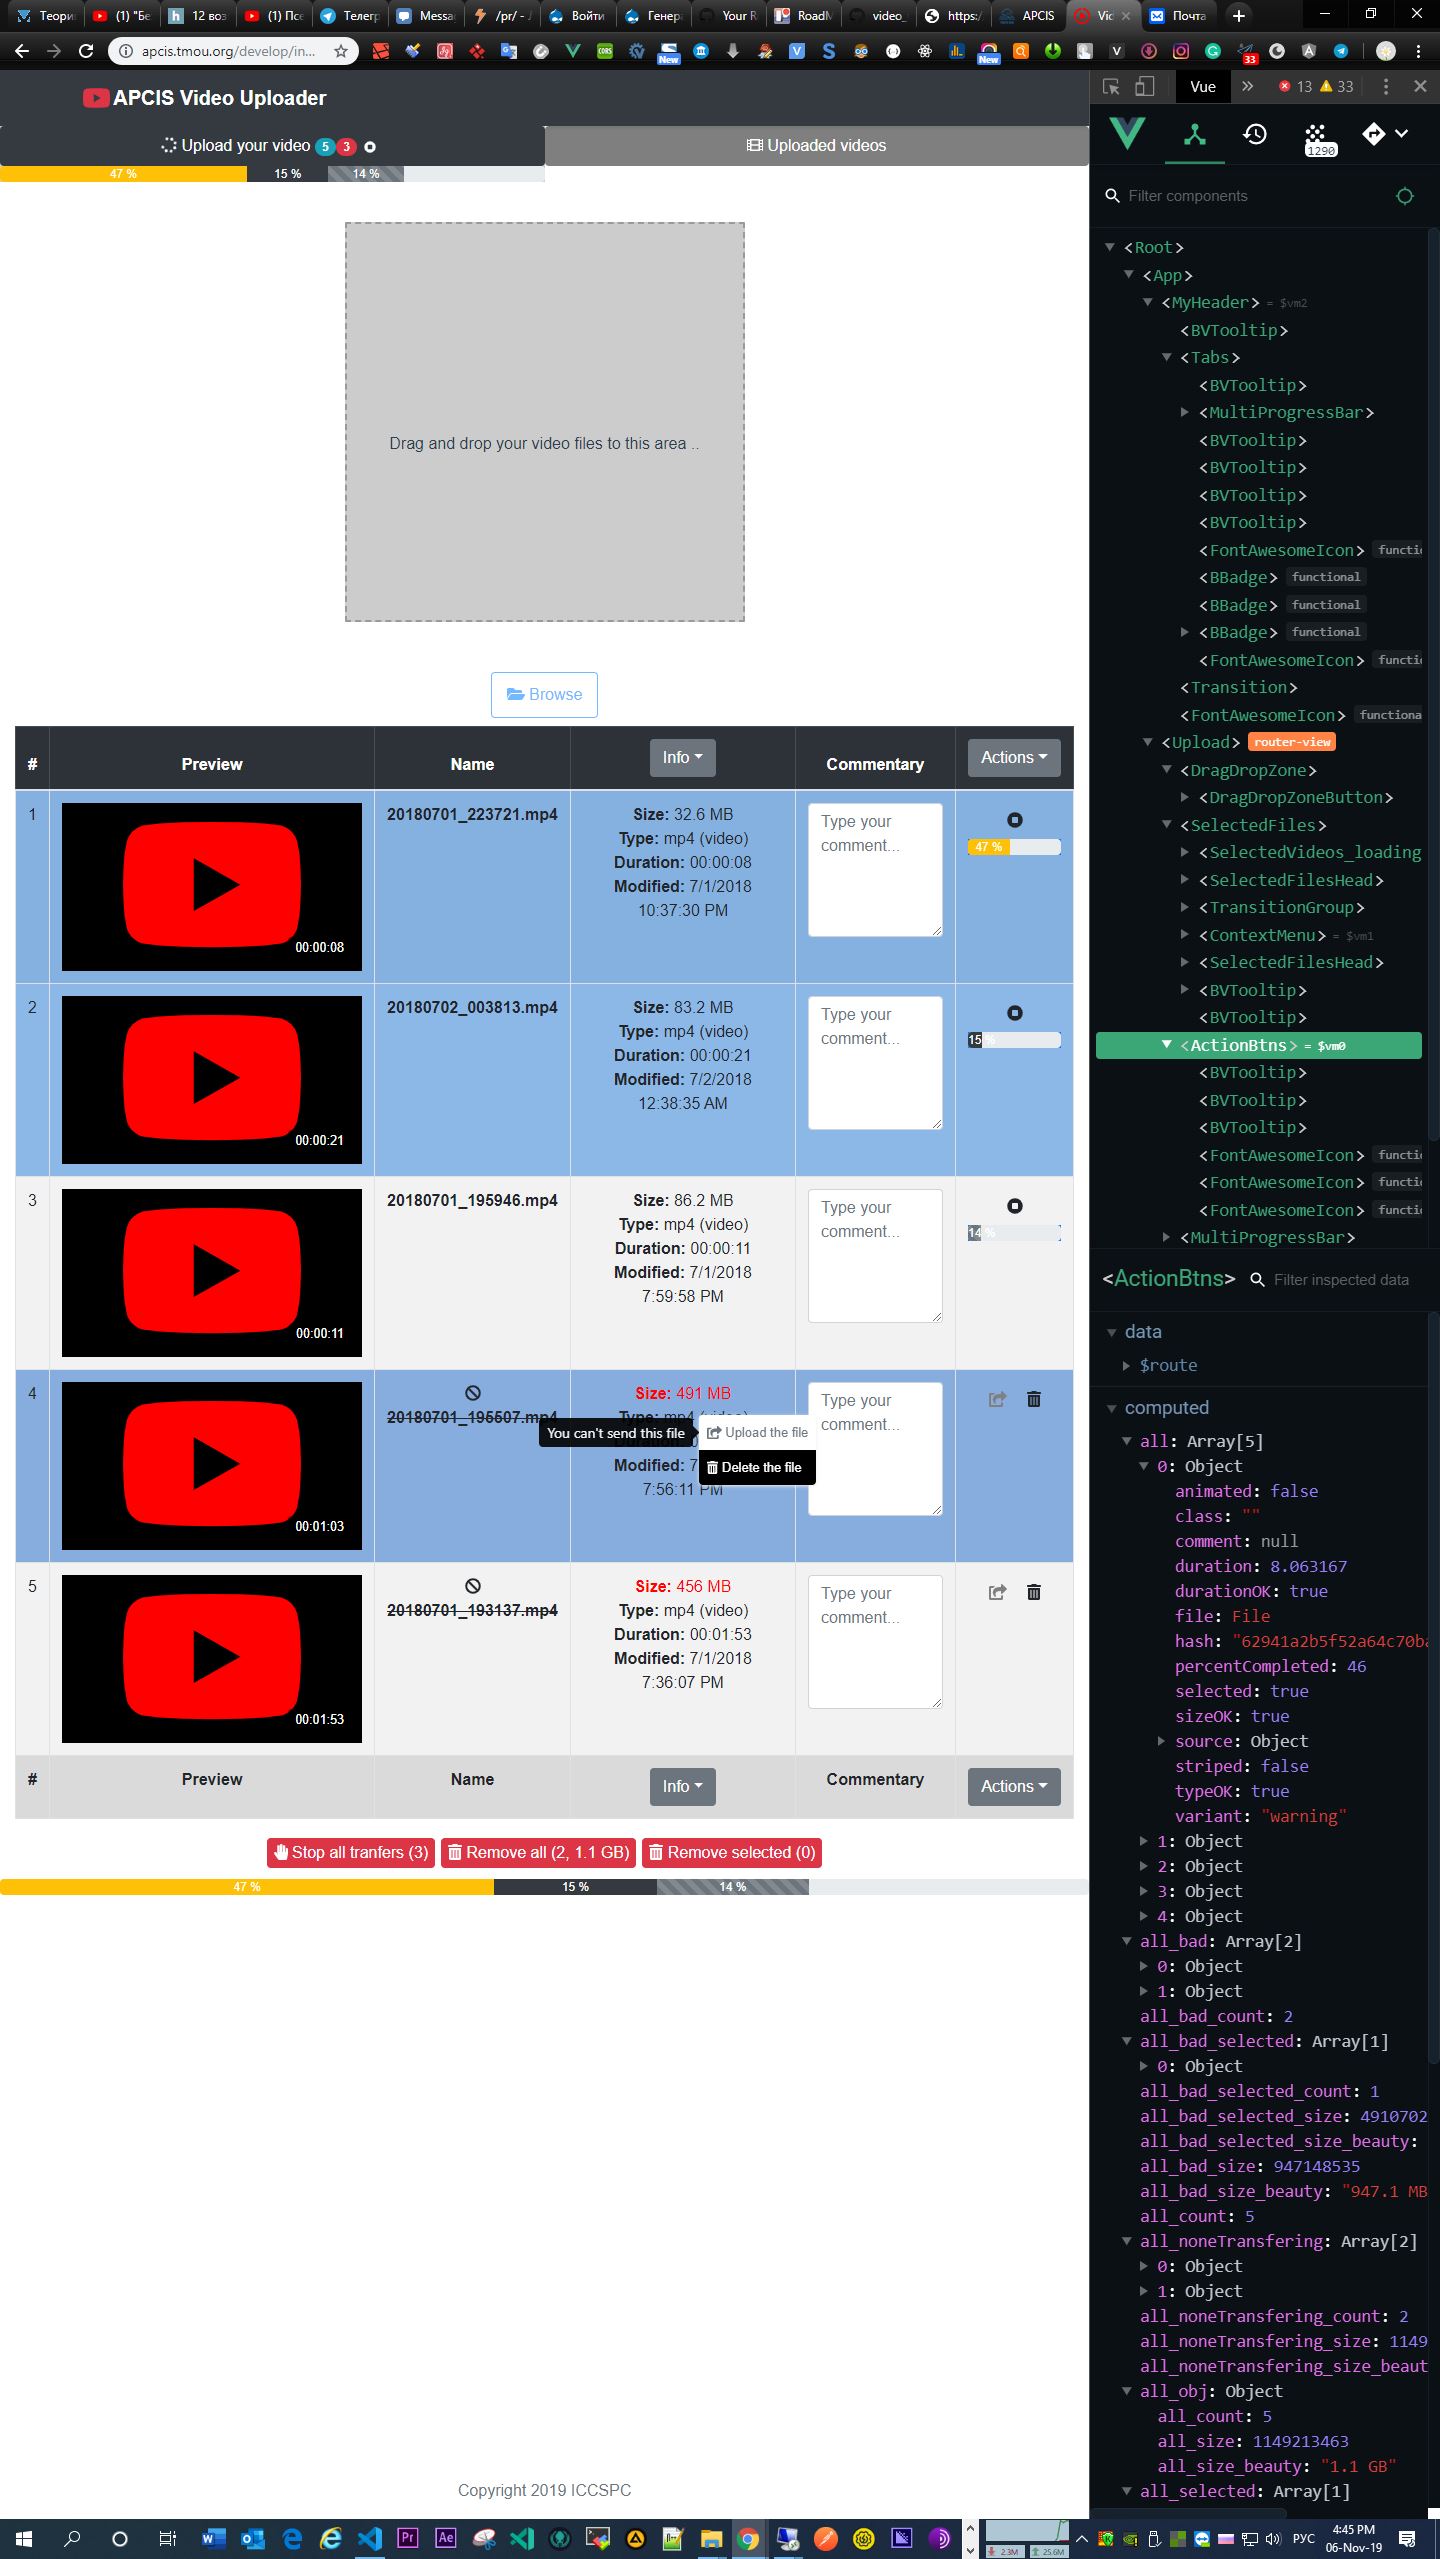Click Remove all (2, 1.1 GB) button
1440x2559 pixels.
pos(539,1853)
